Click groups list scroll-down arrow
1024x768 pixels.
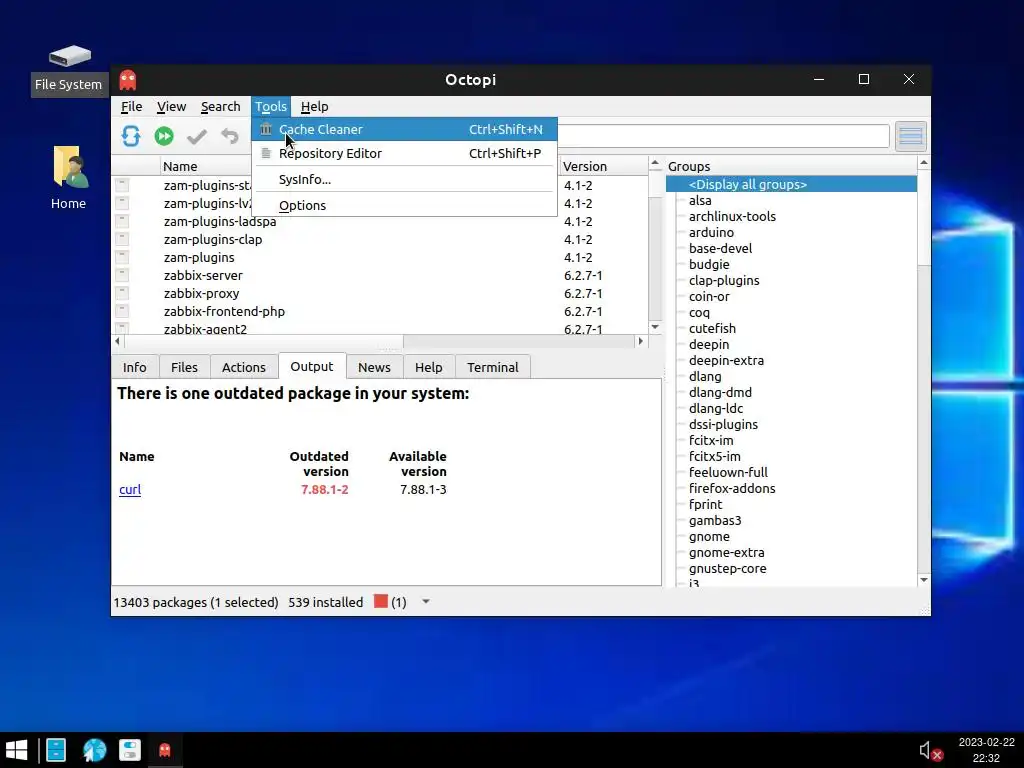[923, 580]
